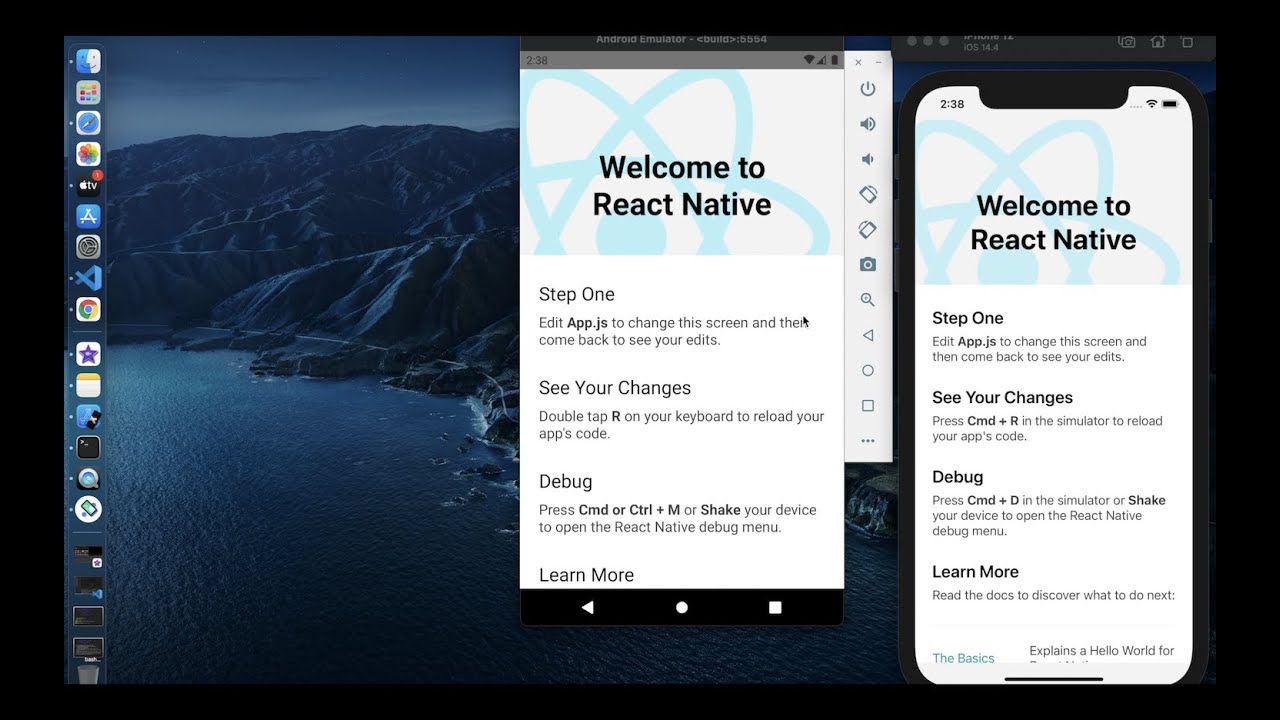Click 'Learn More' heading in Android emulator
The height and width of the screenshot is (720, 1280).
point(586,575)
